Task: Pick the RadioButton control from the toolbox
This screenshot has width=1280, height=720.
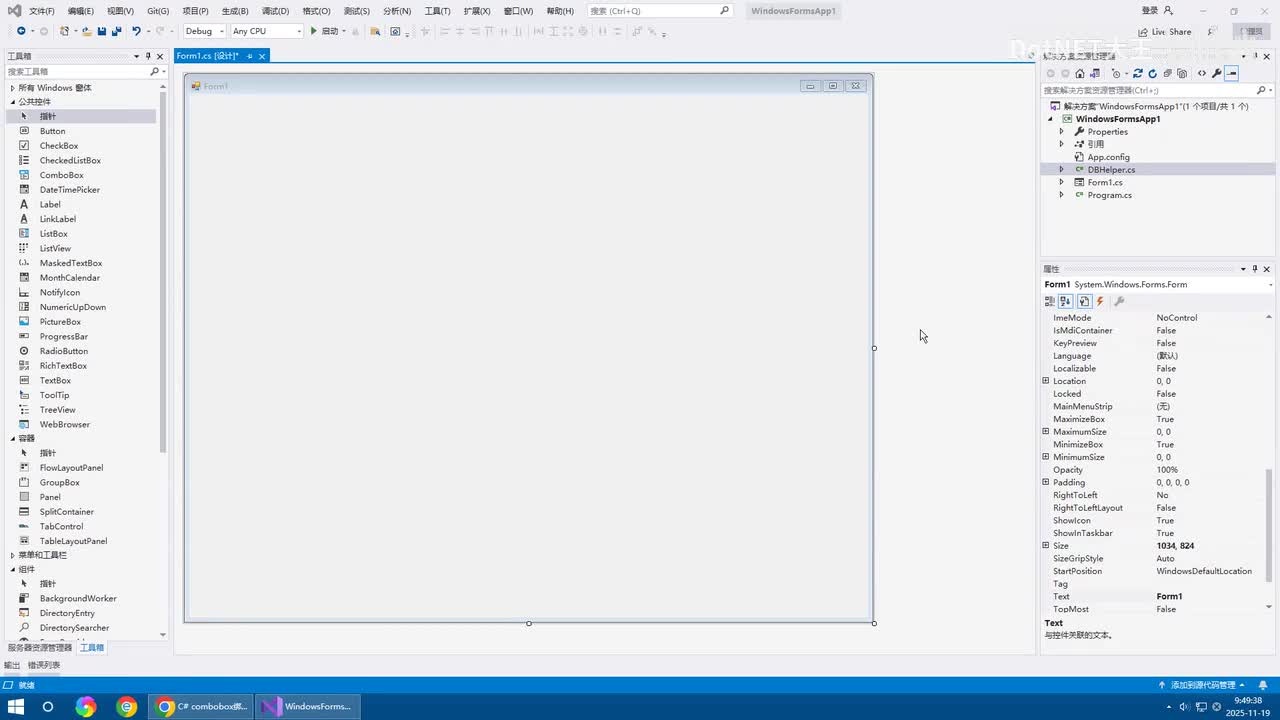Action: click(x=63, y=351)
